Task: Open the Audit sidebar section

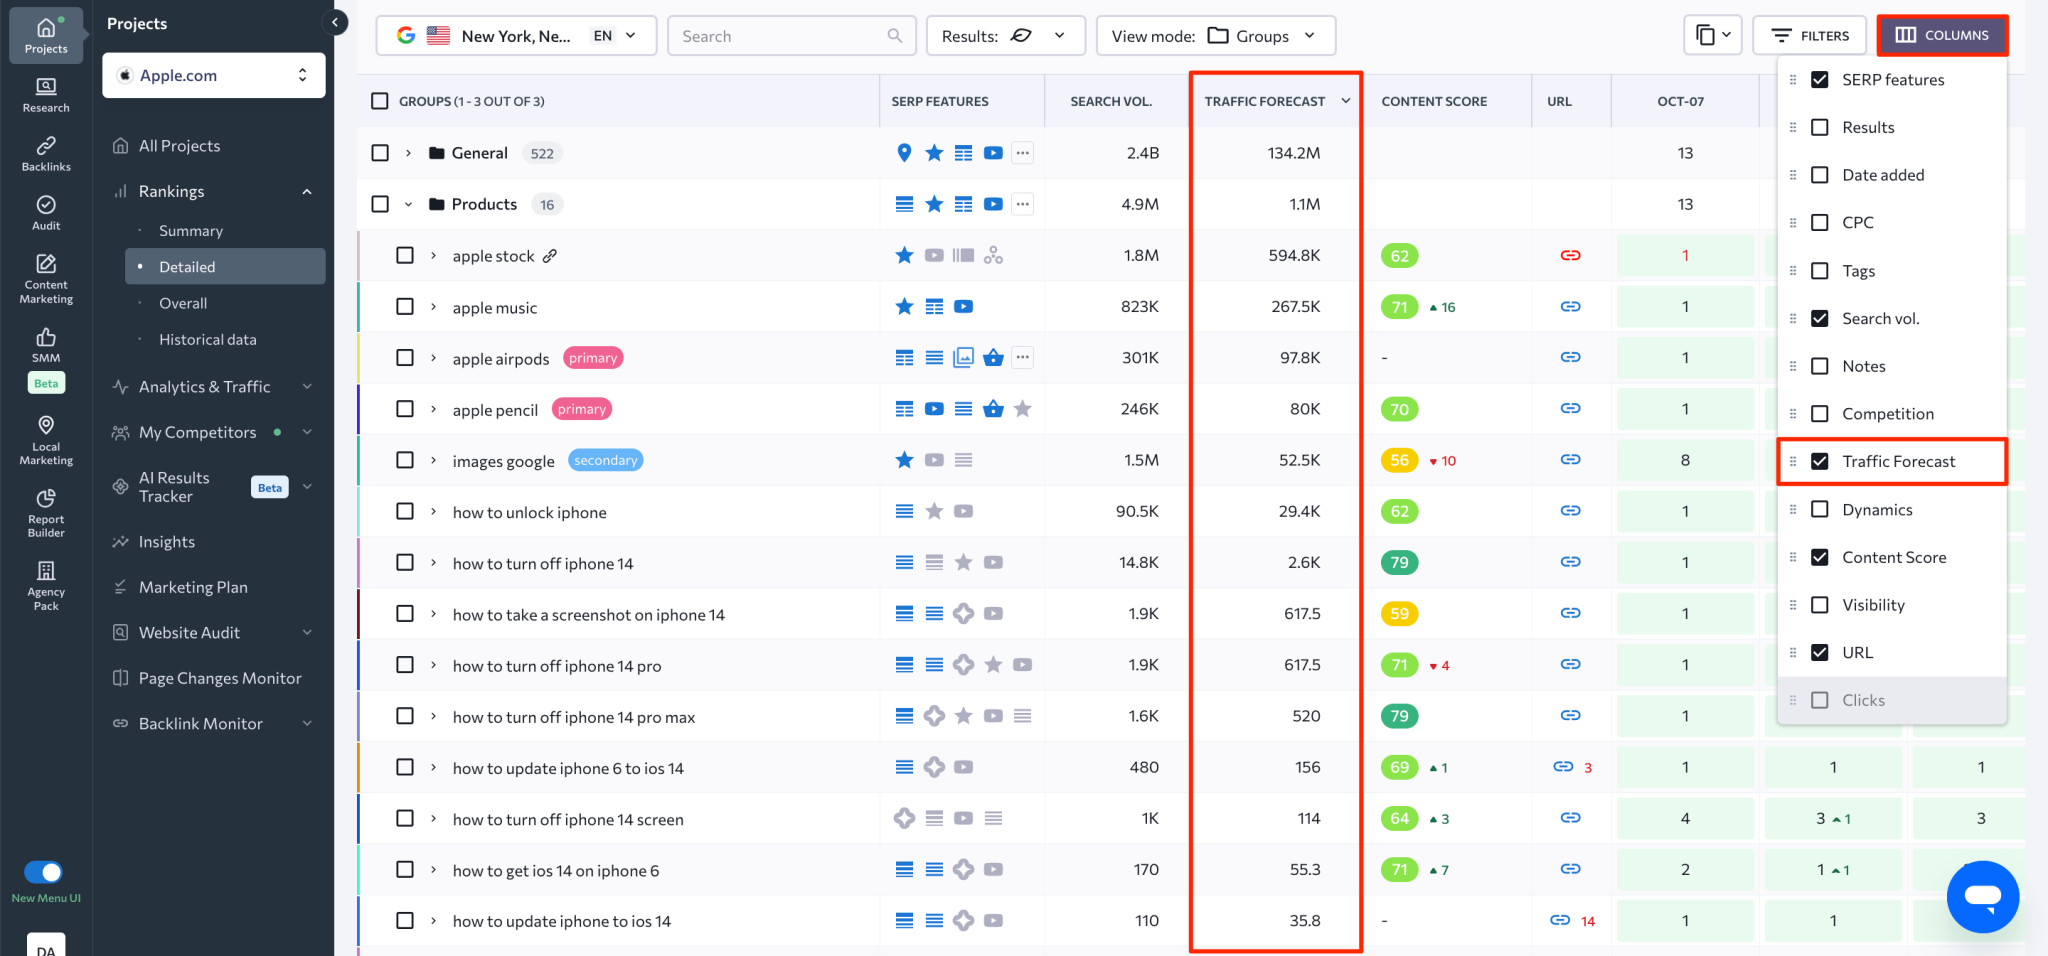Action: tap(46, 213)
